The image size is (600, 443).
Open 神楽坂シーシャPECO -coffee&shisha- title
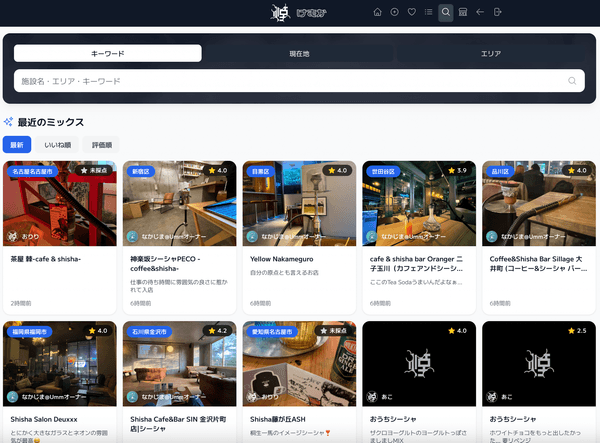click(x=165, y=264)
